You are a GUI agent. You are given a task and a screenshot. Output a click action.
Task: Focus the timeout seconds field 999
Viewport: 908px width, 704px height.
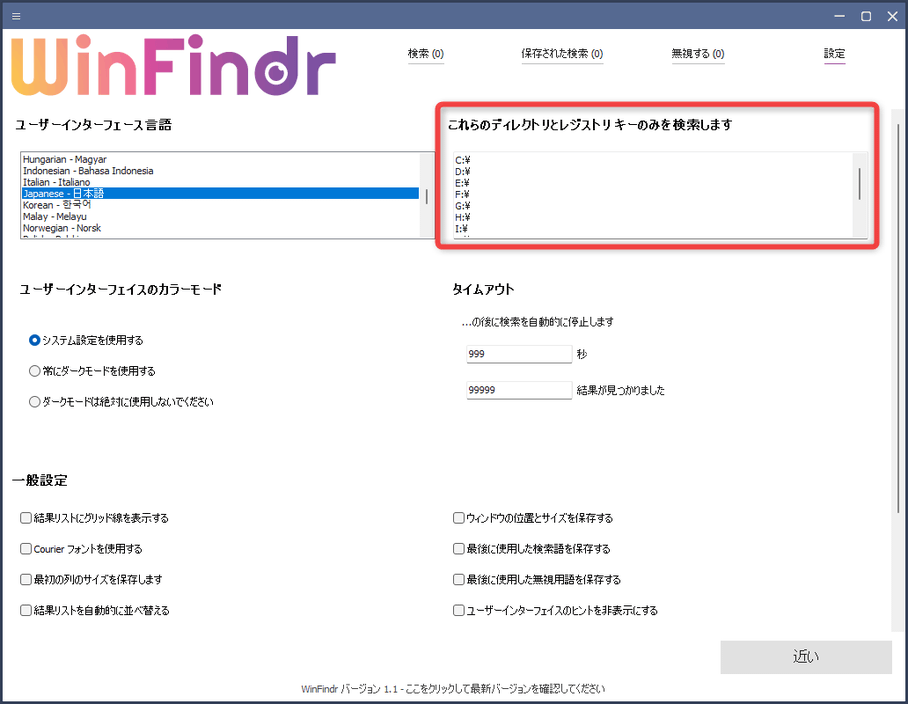(x=519, y=354)
